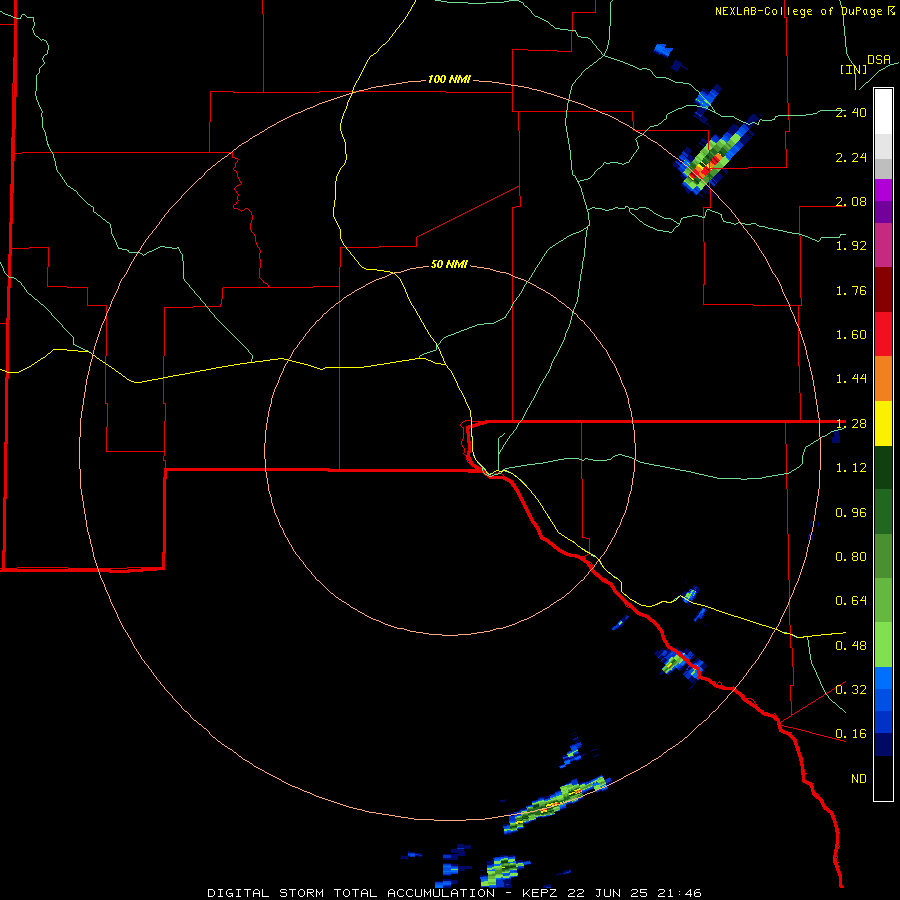Viewport: 900px width, 900px height.
Task: Select the 1.92 legend value
Action: coord(851,246)
